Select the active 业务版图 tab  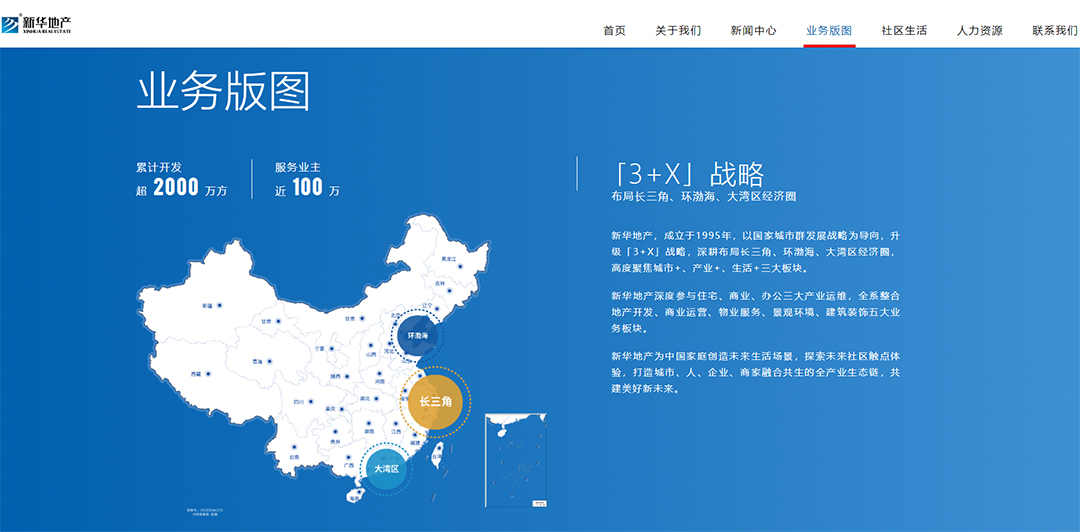pyautogui.click(x=829, y=31)
